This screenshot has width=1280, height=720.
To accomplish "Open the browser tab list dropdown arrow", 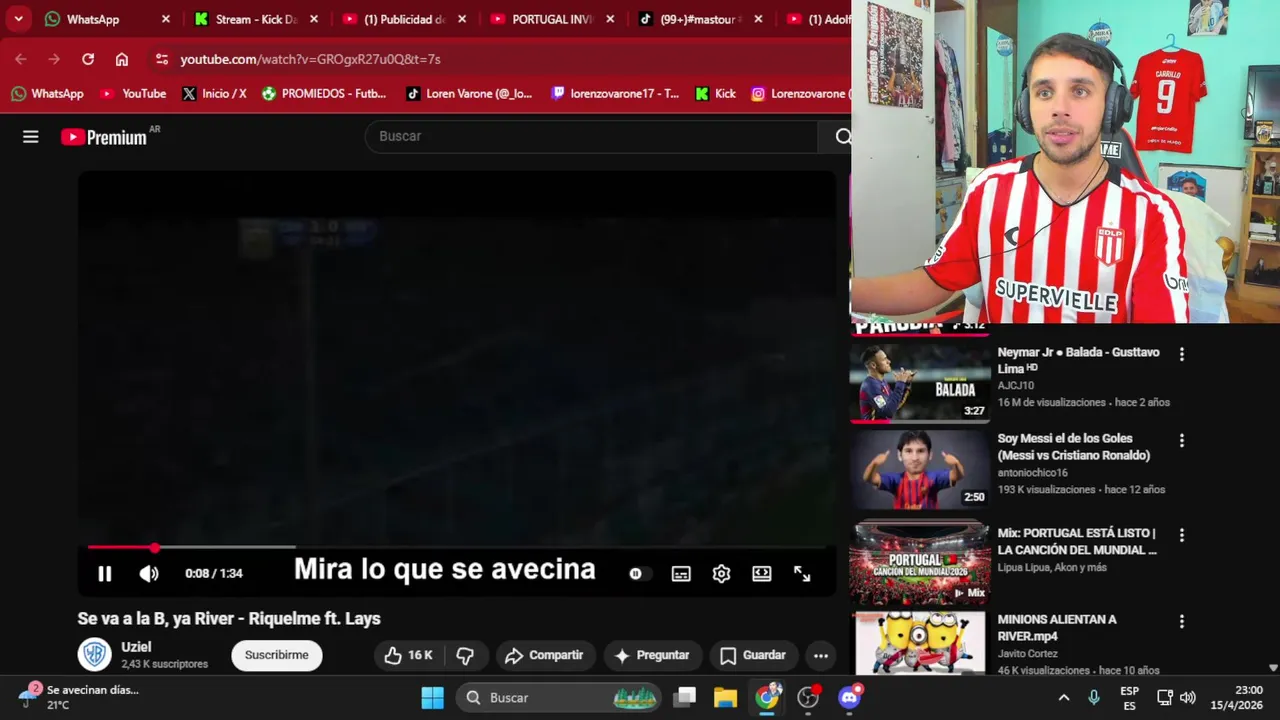I will [x=18, y=19].
